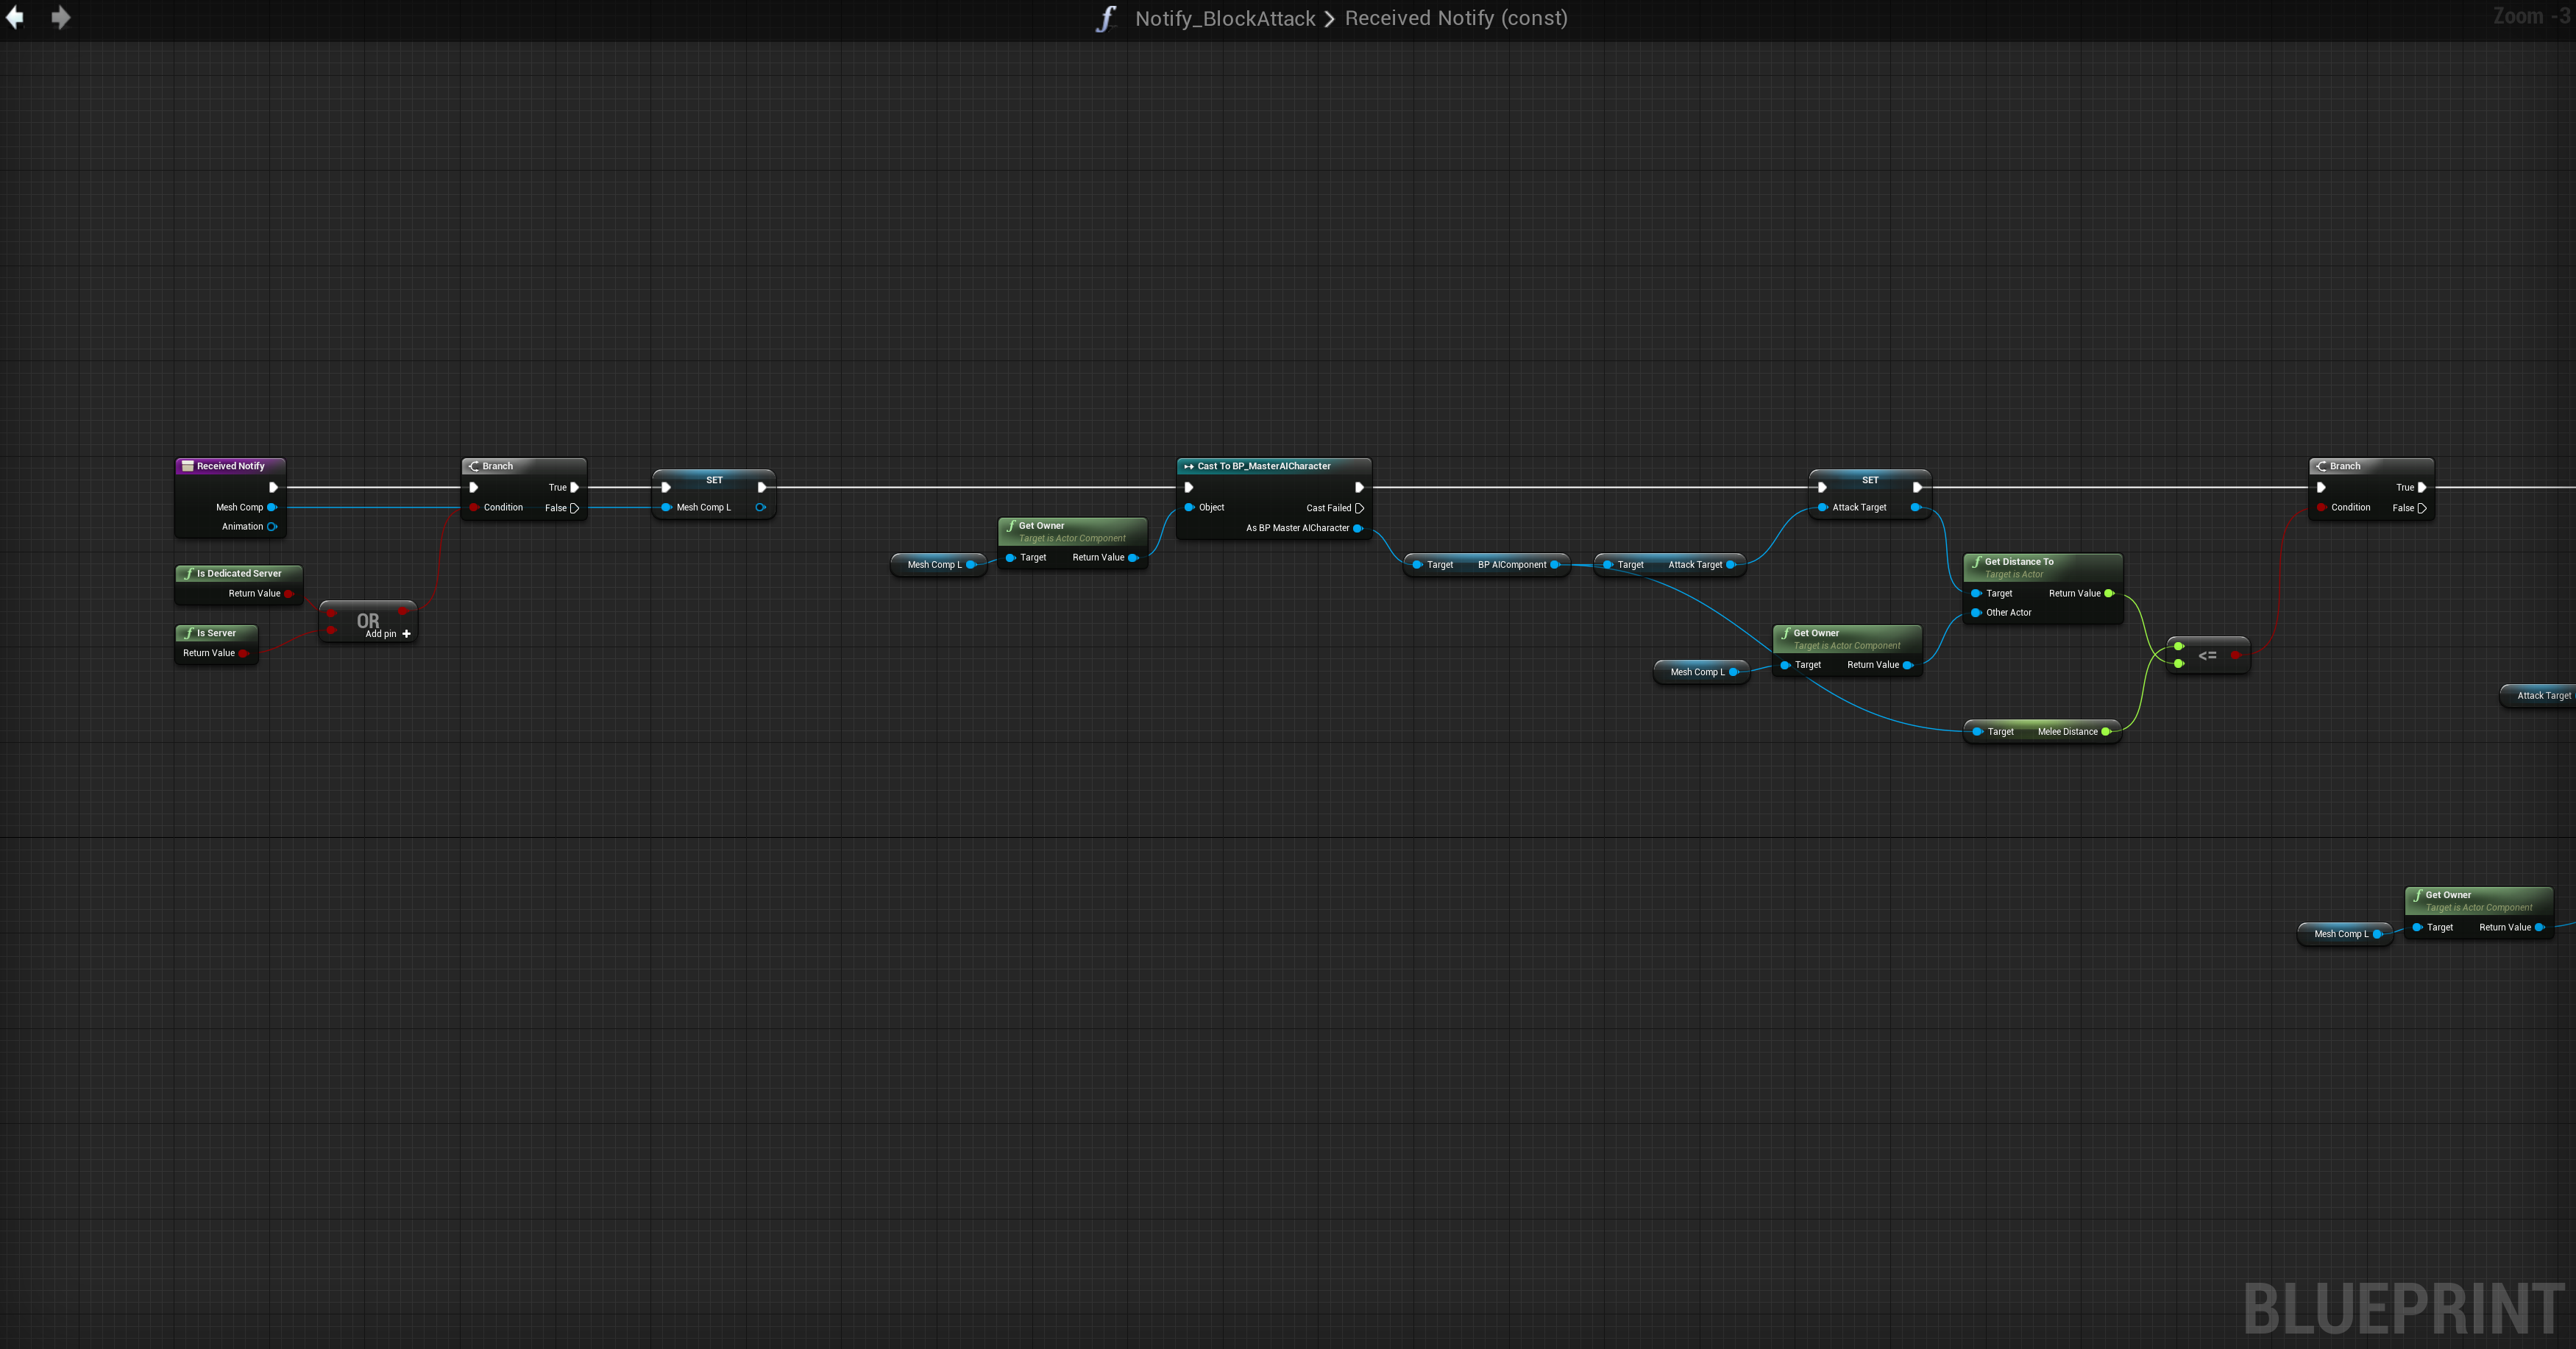
Task: Click the back navigation arrow
Action: coord(15,18)
